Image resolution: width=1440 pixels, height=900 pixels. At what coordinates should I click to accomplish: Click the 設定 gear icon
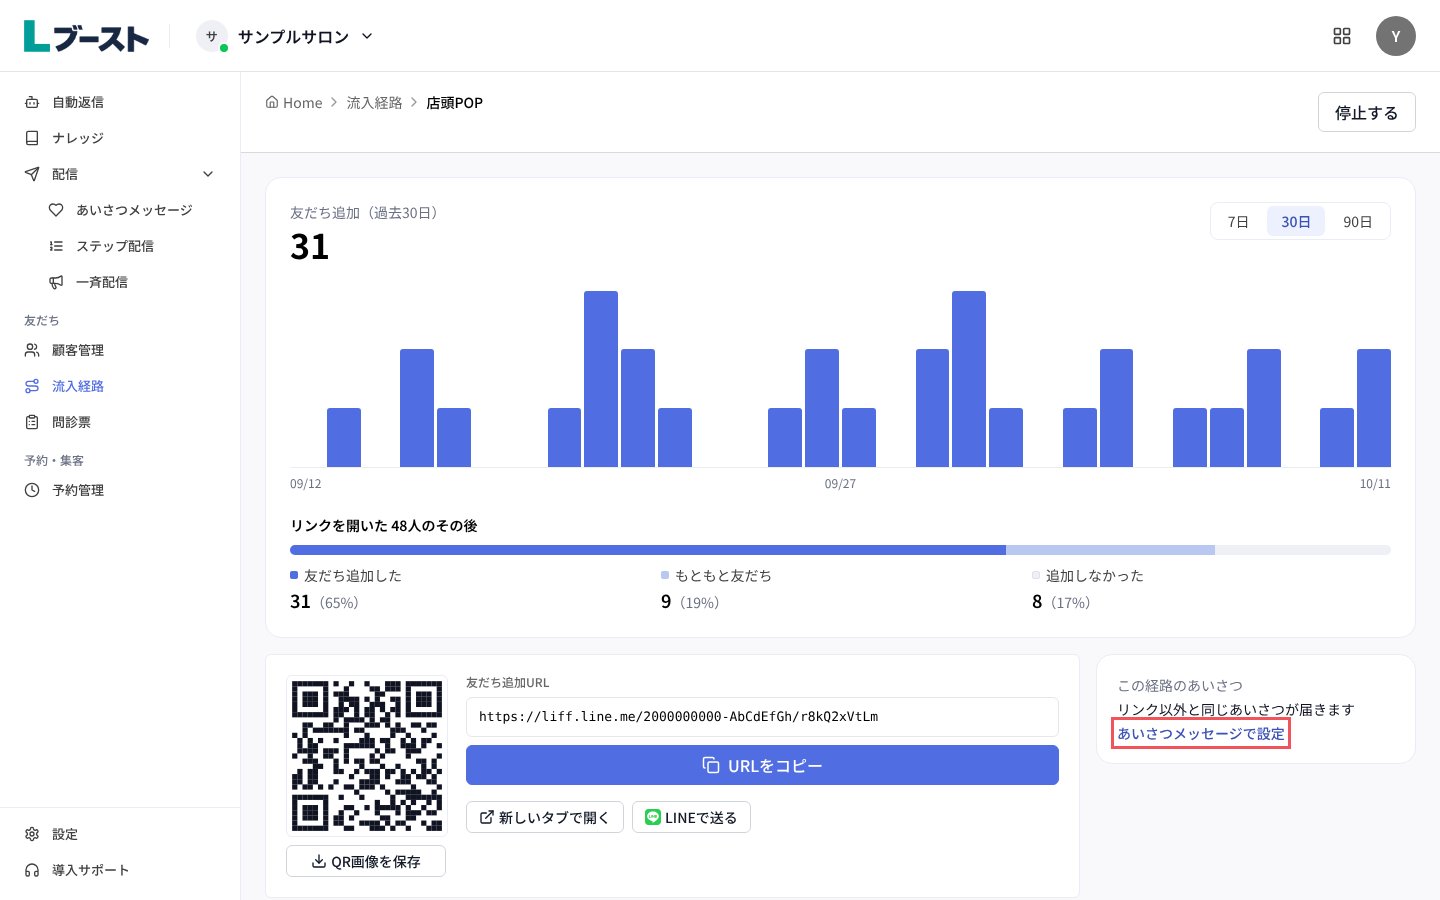click(x=32, y=834)
